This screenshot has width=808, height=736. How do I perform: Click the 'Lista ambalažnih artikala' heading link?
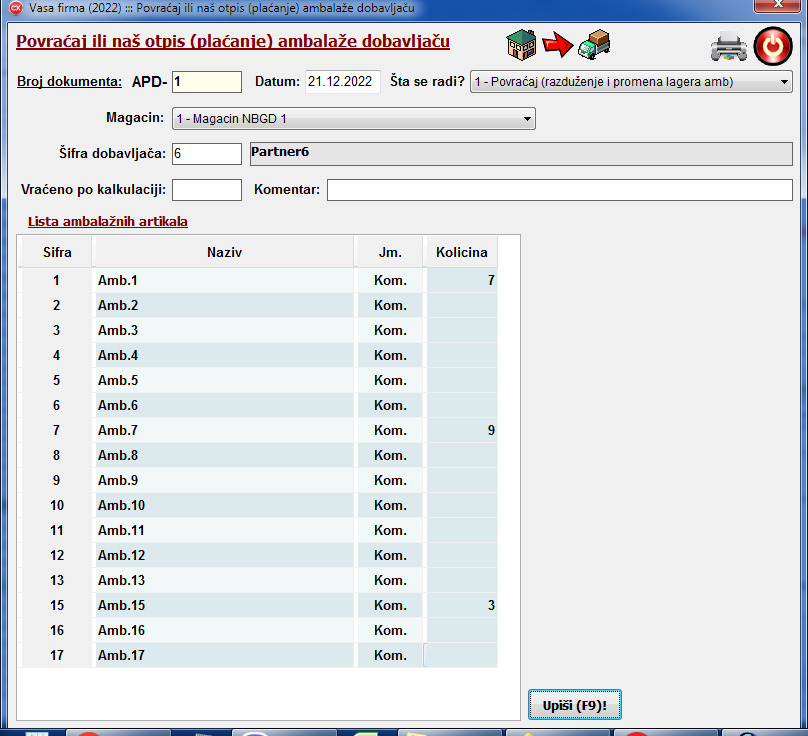pyautogui.click(x=108, y=222)
